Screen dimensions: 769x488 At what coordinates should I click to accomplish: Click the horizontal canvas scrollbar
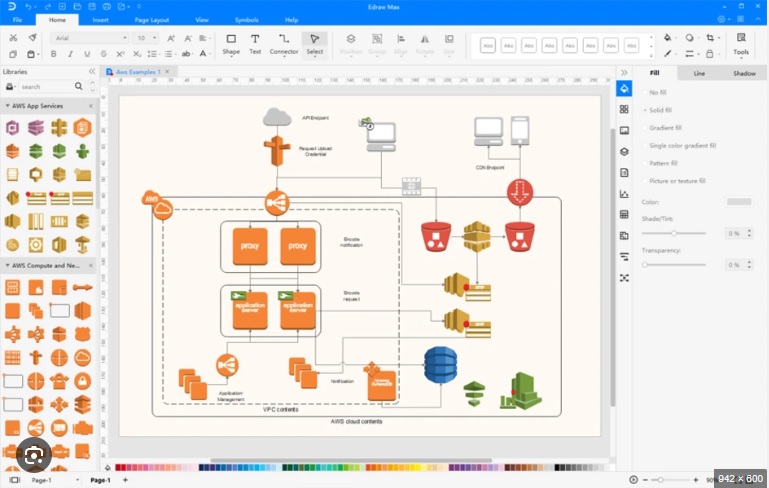(x=351, y=460)
